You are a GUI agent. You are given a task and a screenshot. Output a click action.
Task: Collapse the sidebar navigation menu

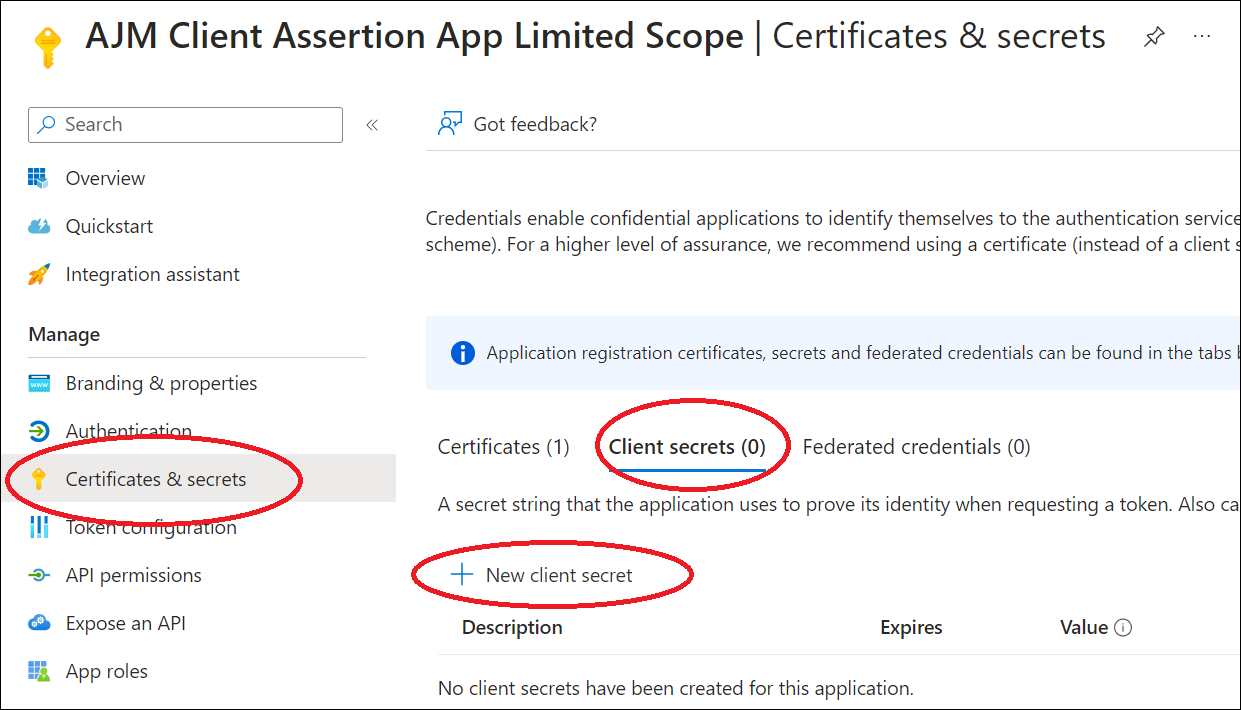click(x=372, y=125)
